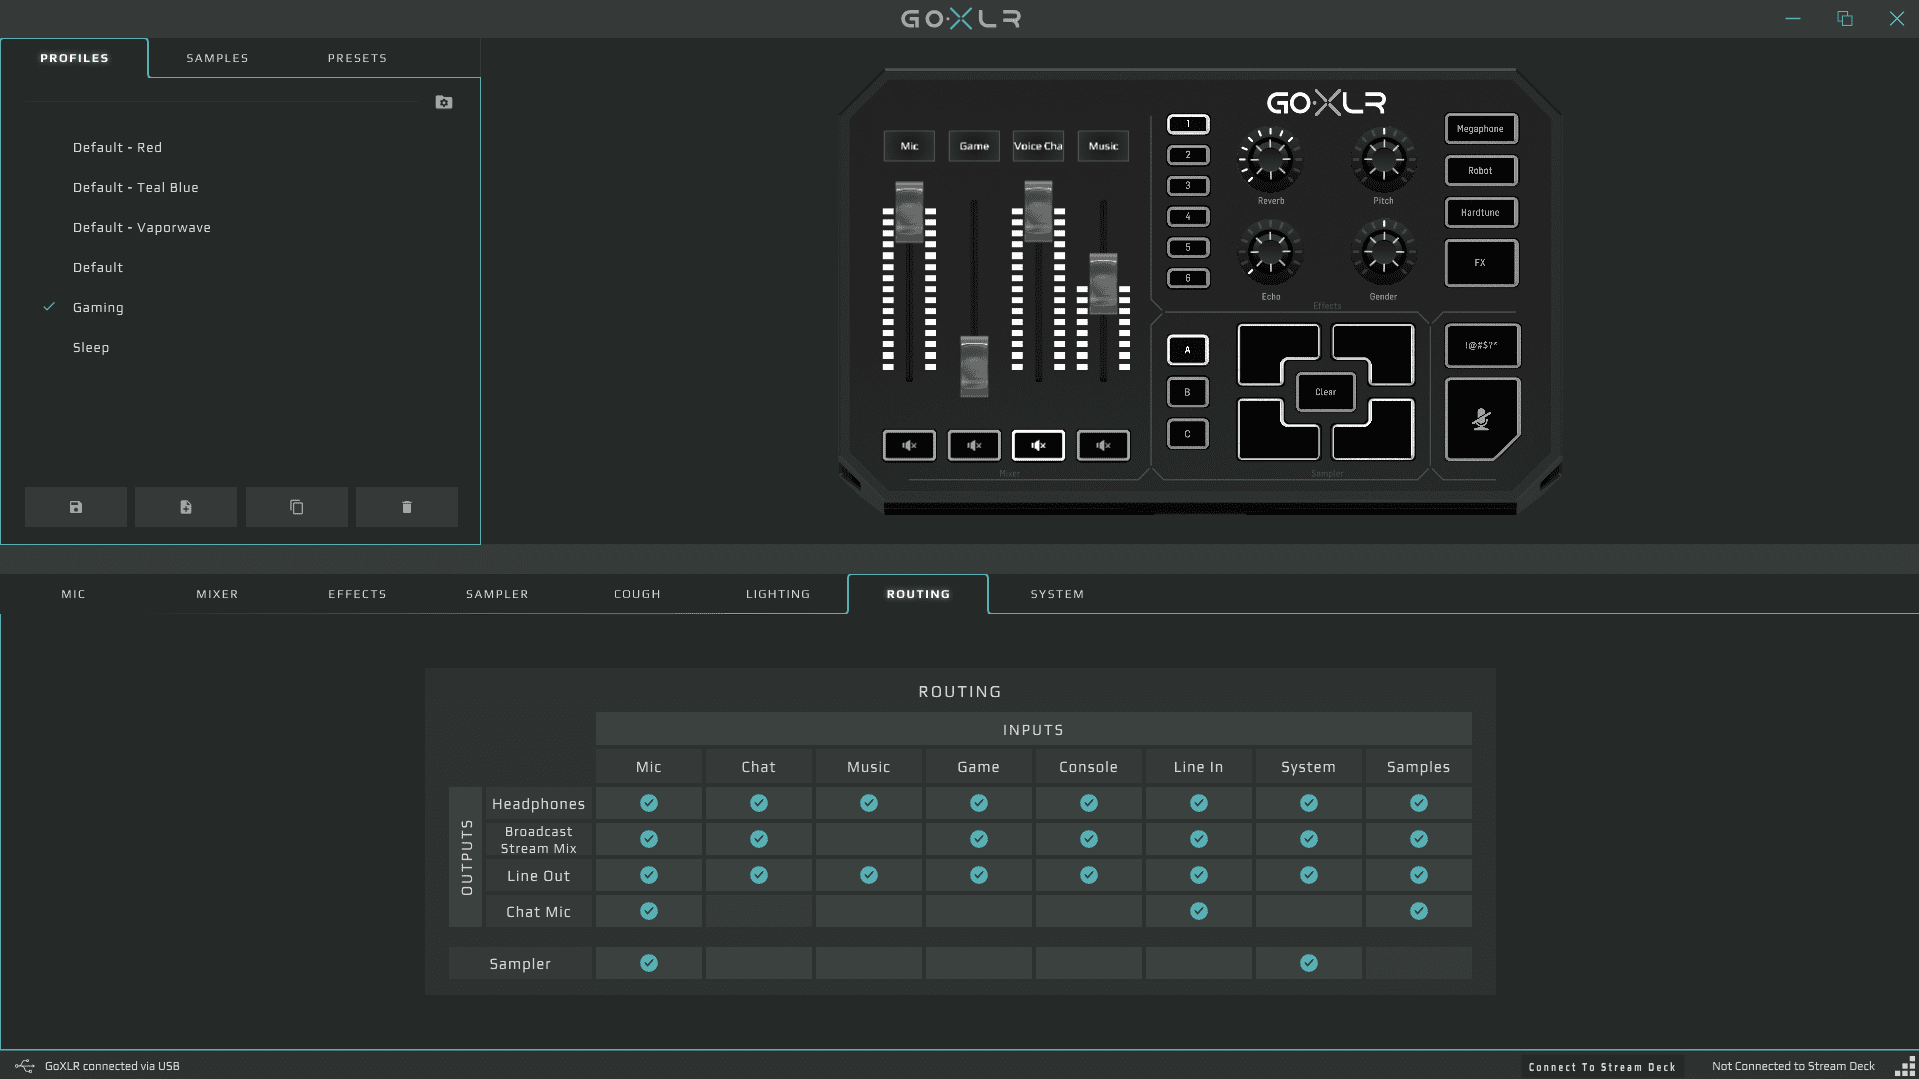Load the Default - Red profile

117,148
